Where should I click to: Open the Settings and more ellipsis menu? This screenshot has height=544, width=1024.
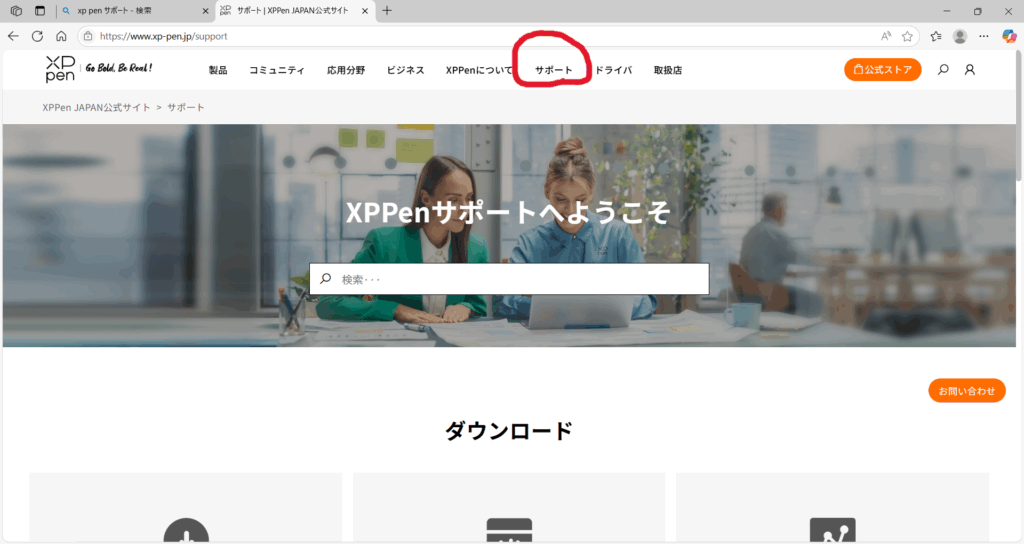pos(984,36)
